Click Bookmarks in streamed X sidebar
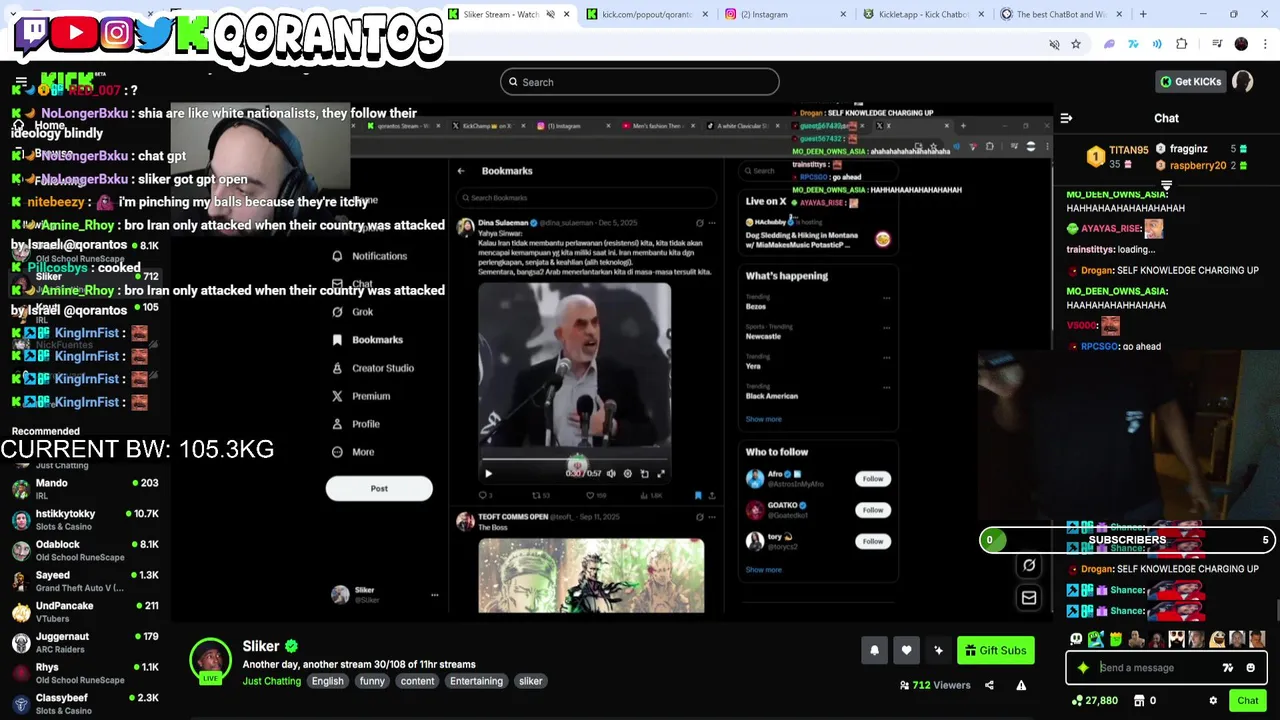Viewport: 1280px width, 720px height. (367, 340)
